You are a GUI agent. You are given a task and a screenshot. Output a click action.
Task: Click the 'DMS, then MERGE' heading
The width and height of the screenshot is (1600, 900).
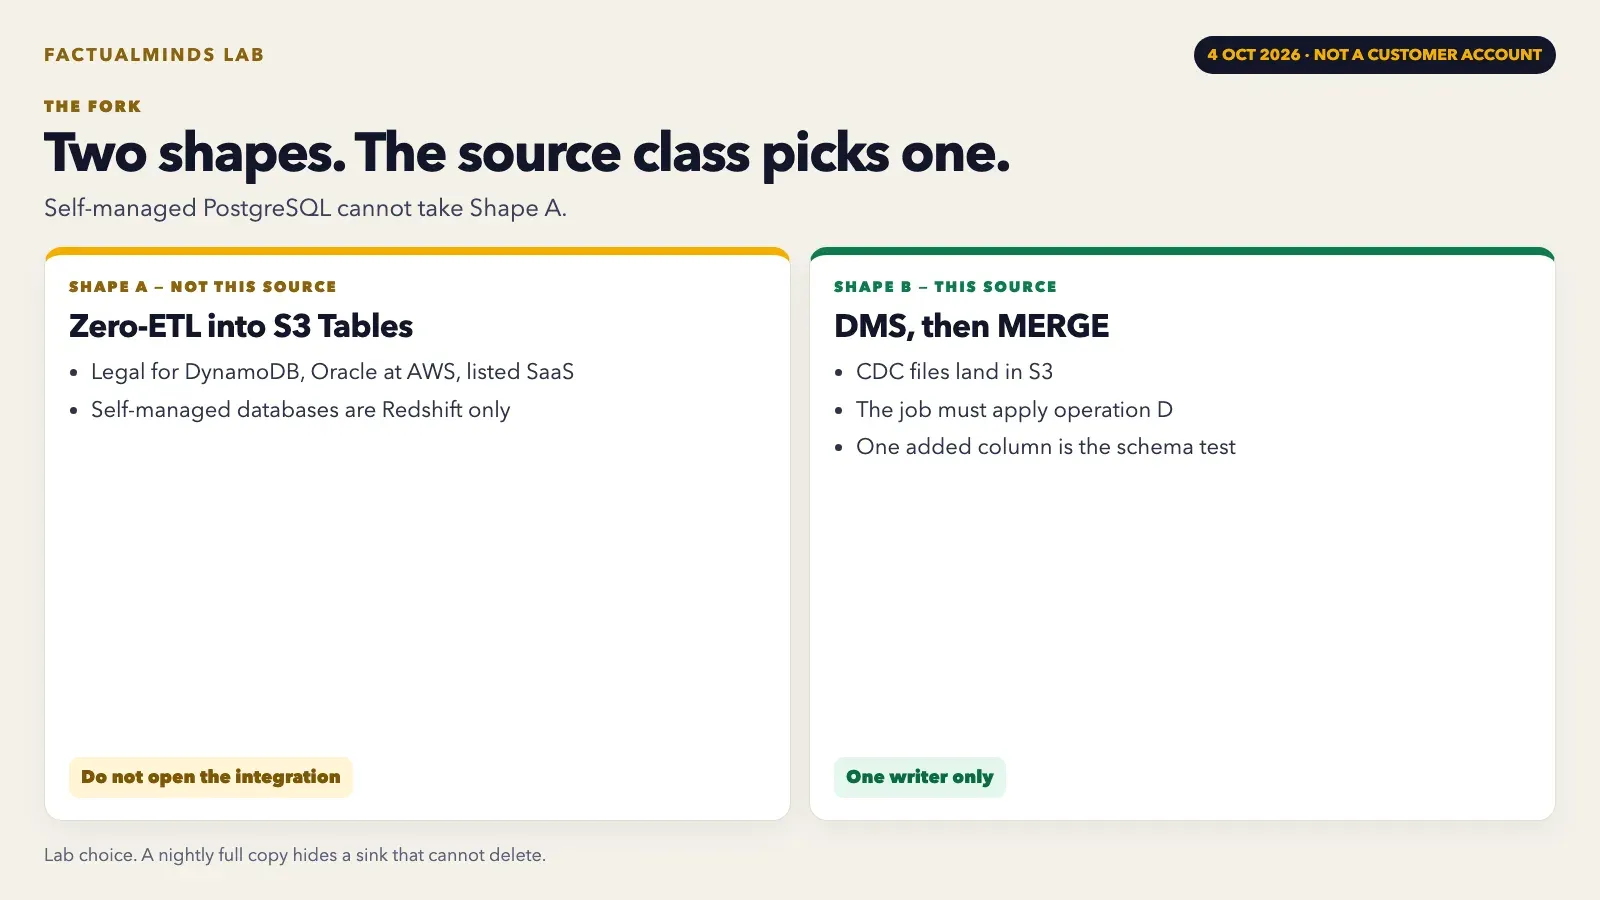(971, 326)
